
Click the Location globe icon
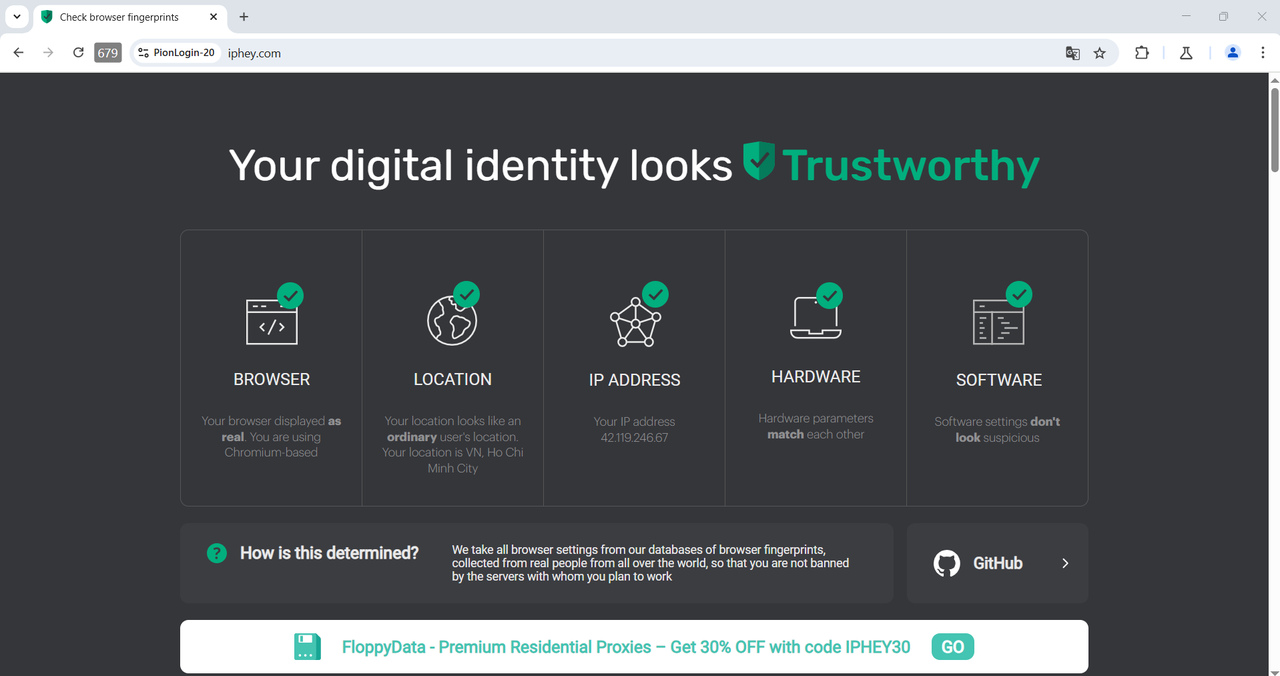(x=452, y=320)
